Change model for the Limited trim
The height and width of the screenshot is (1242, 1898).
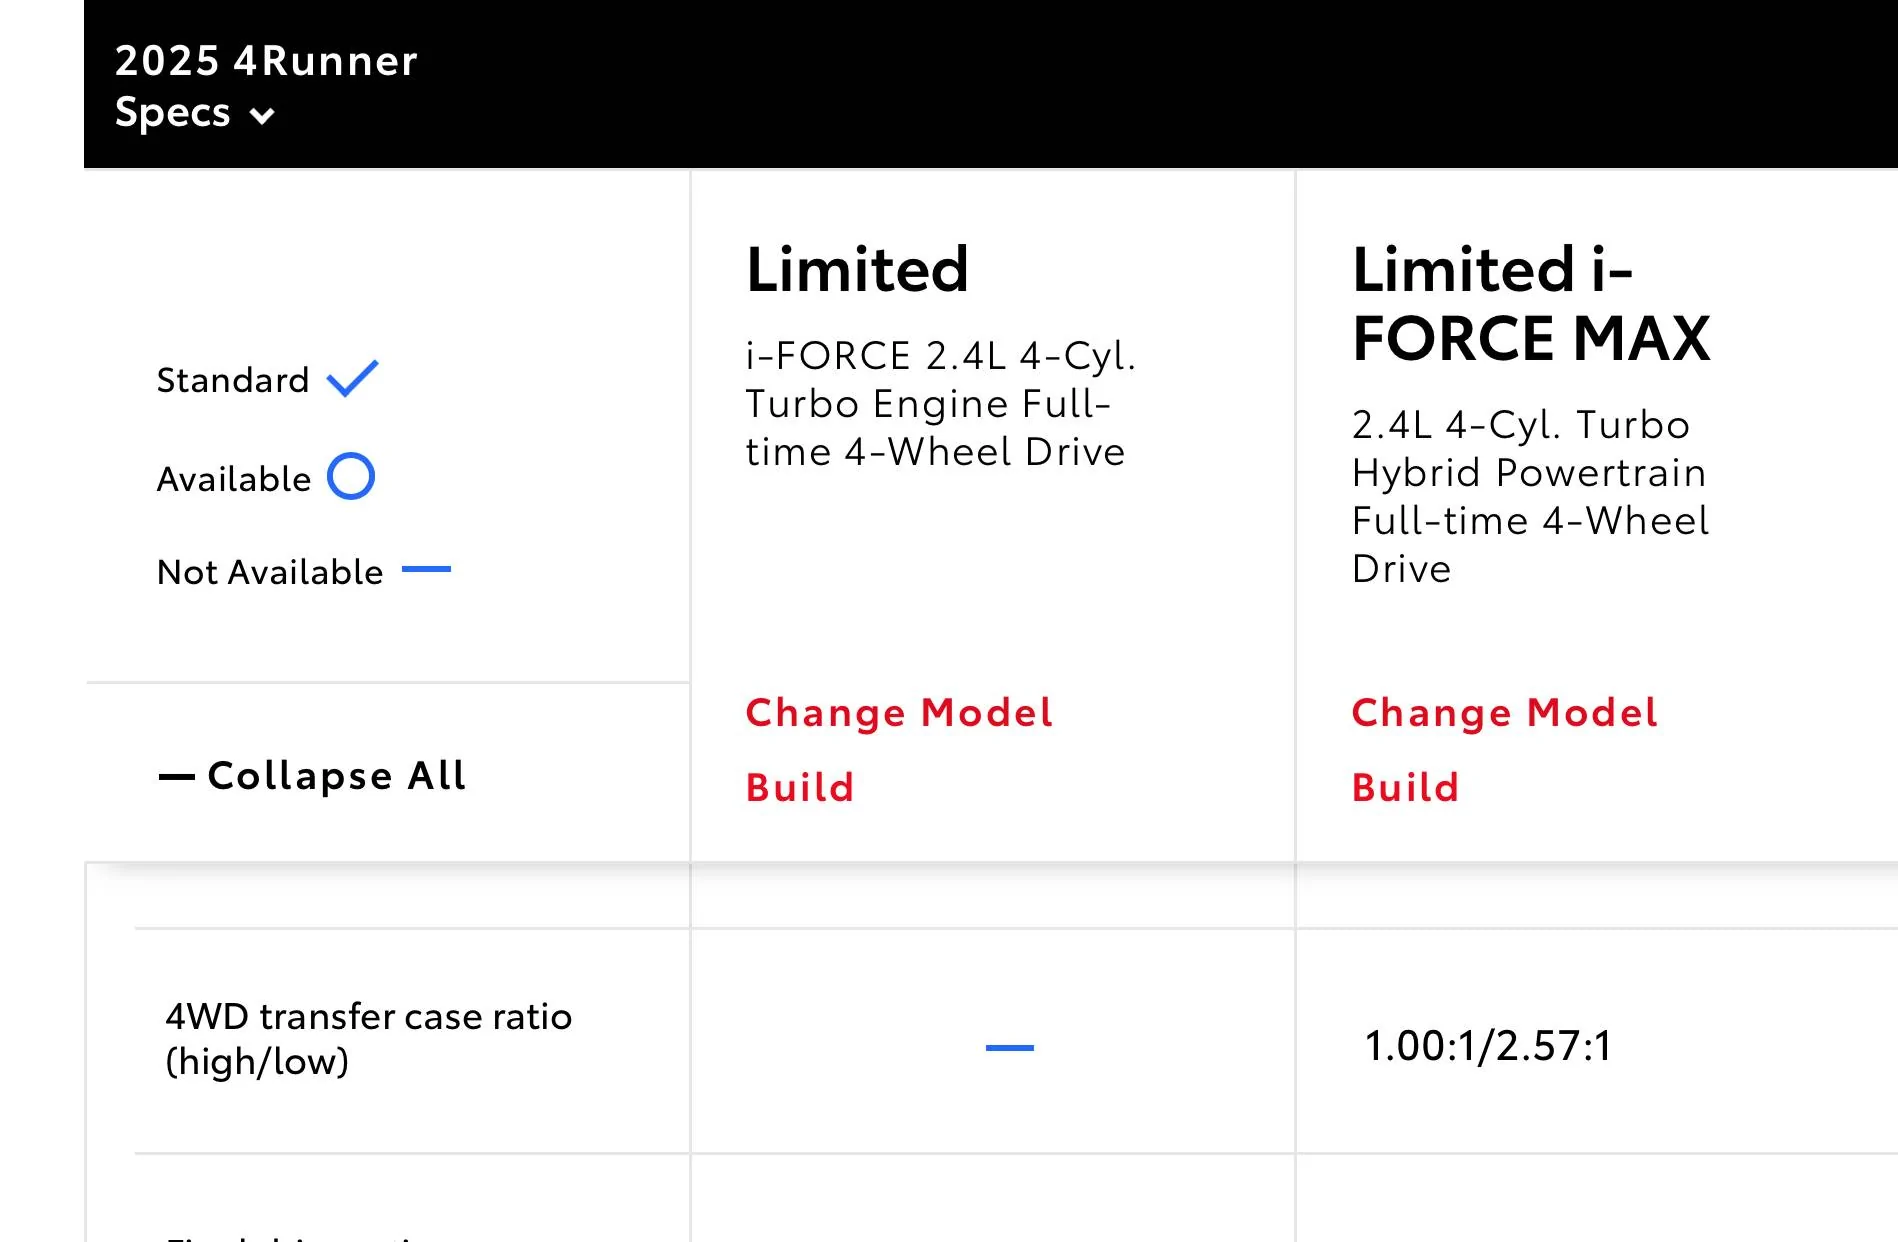tap(899, 713)
